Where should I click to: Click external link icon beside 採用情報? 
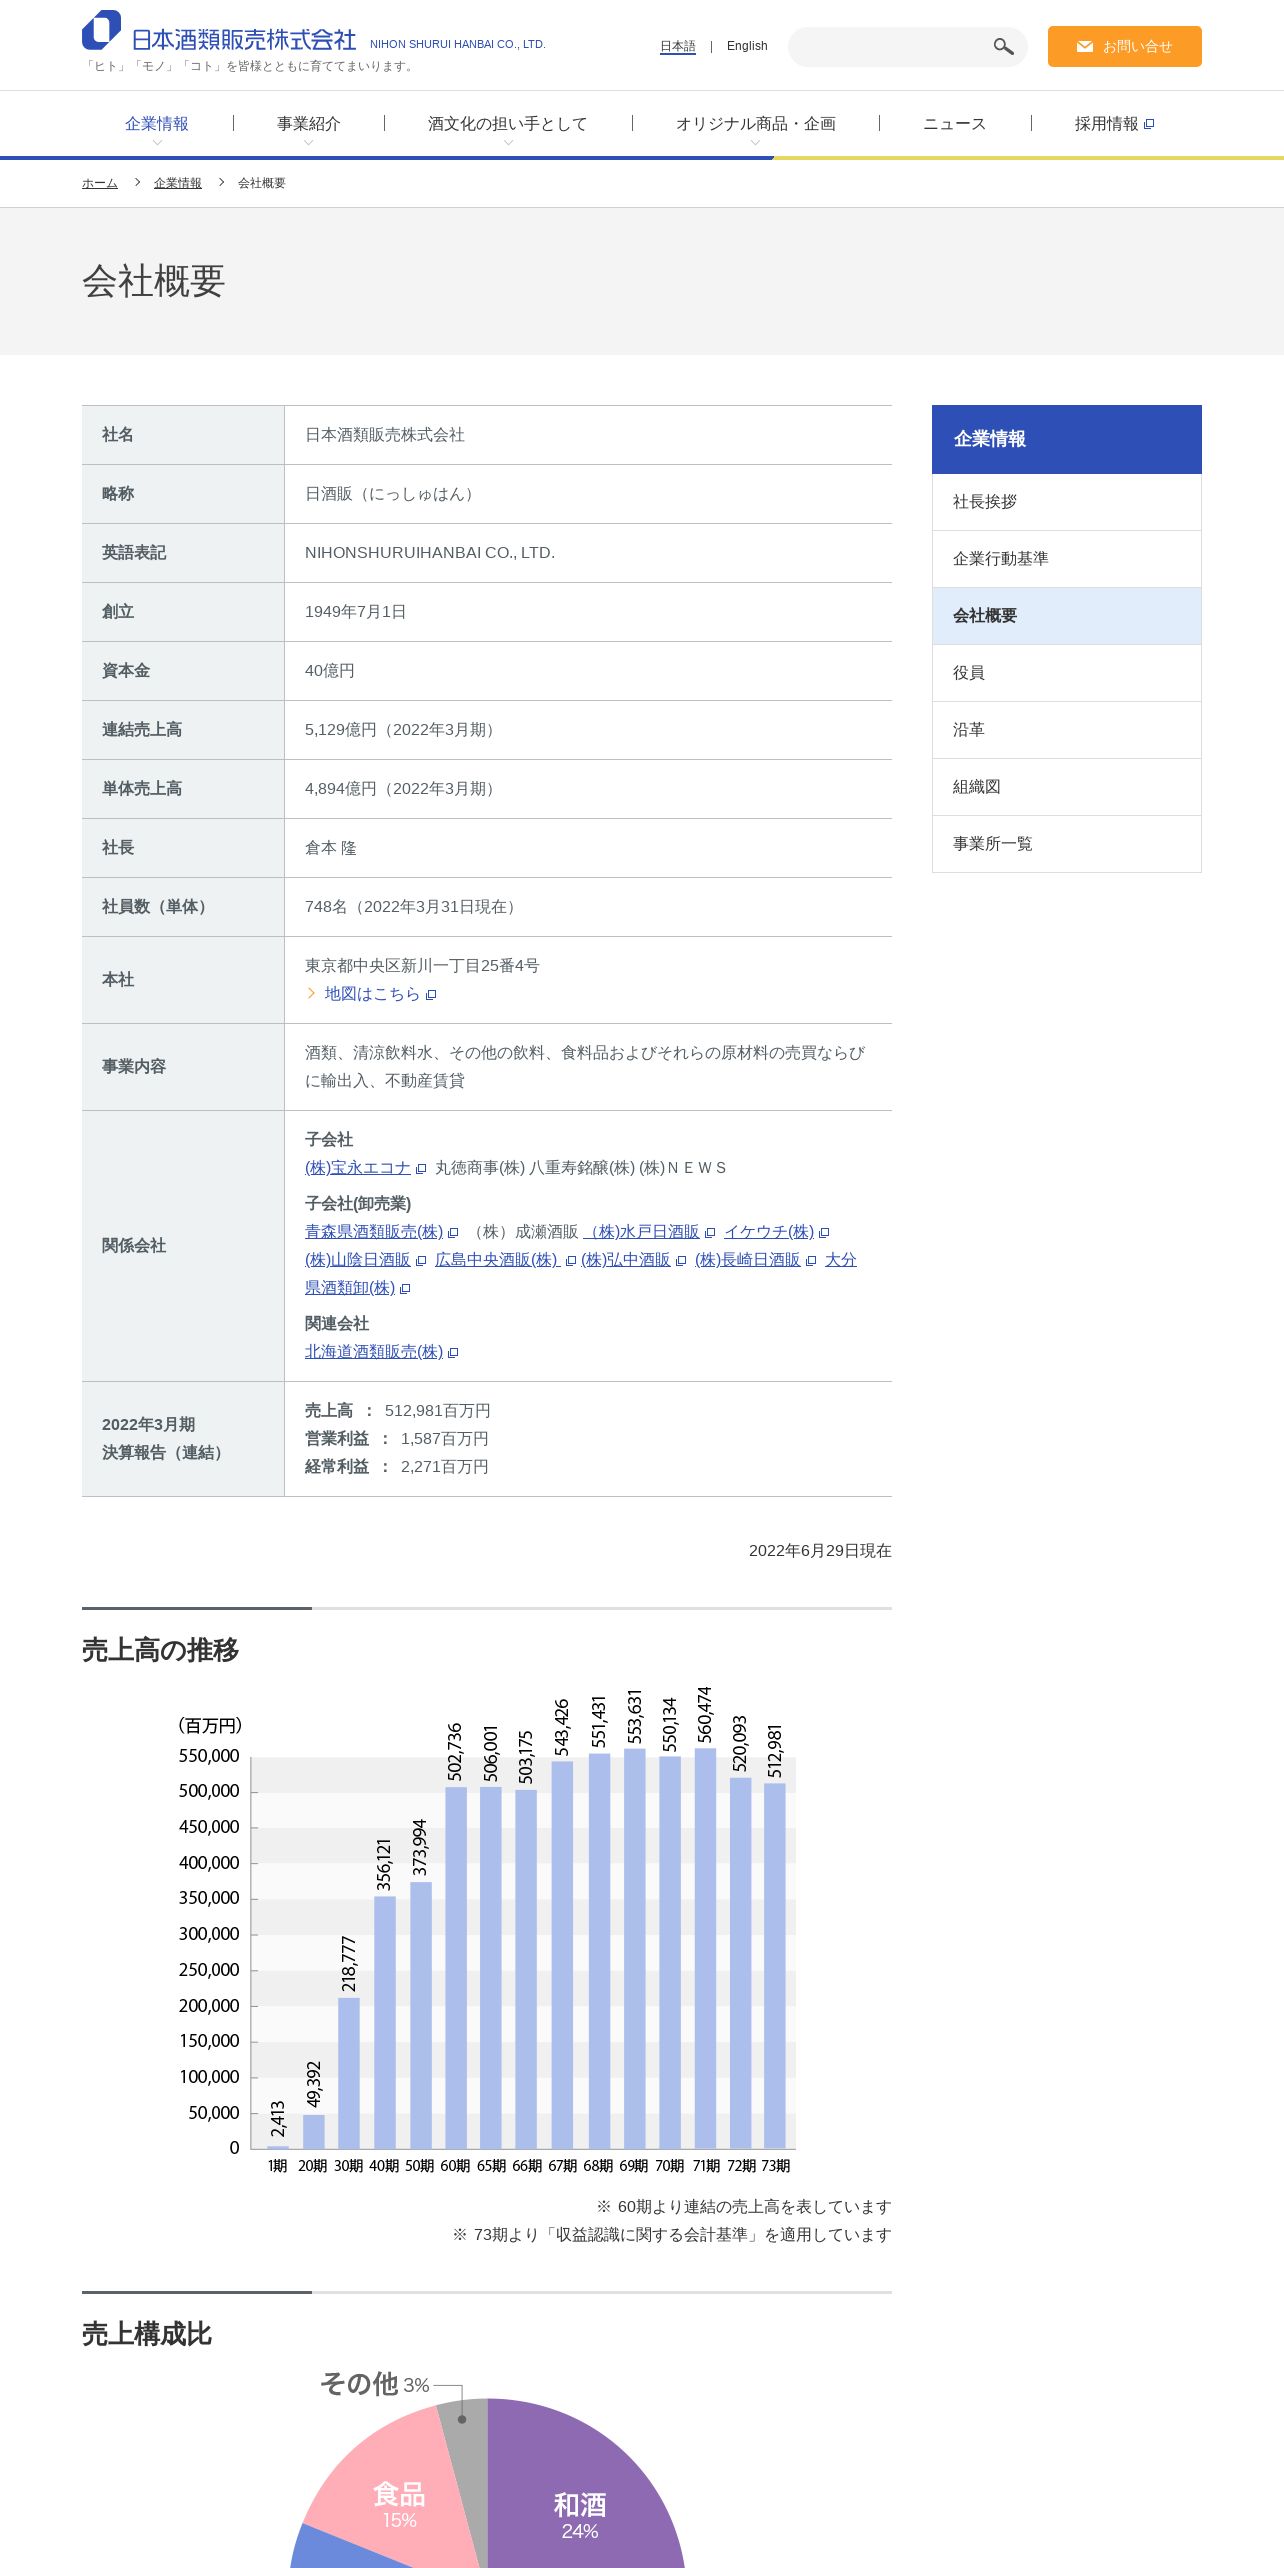pos(1149,124)
